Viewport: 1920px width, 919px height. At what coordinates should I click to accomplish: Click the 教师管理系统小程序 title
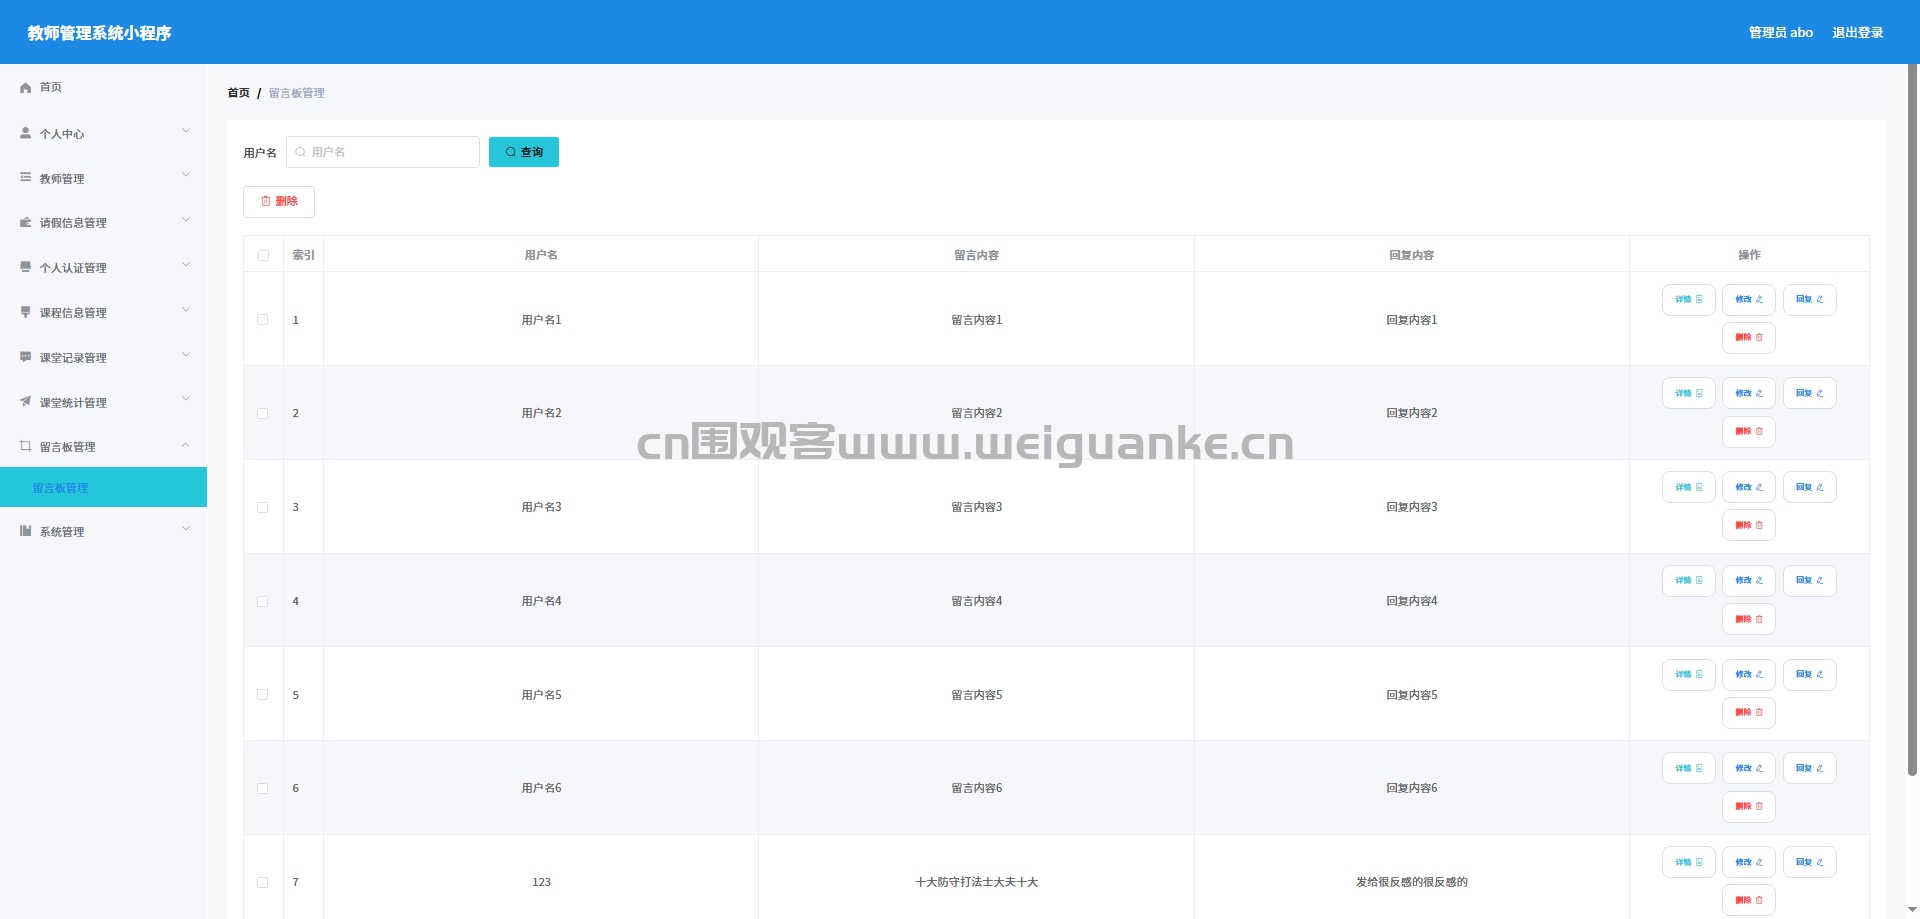(99, 33)
